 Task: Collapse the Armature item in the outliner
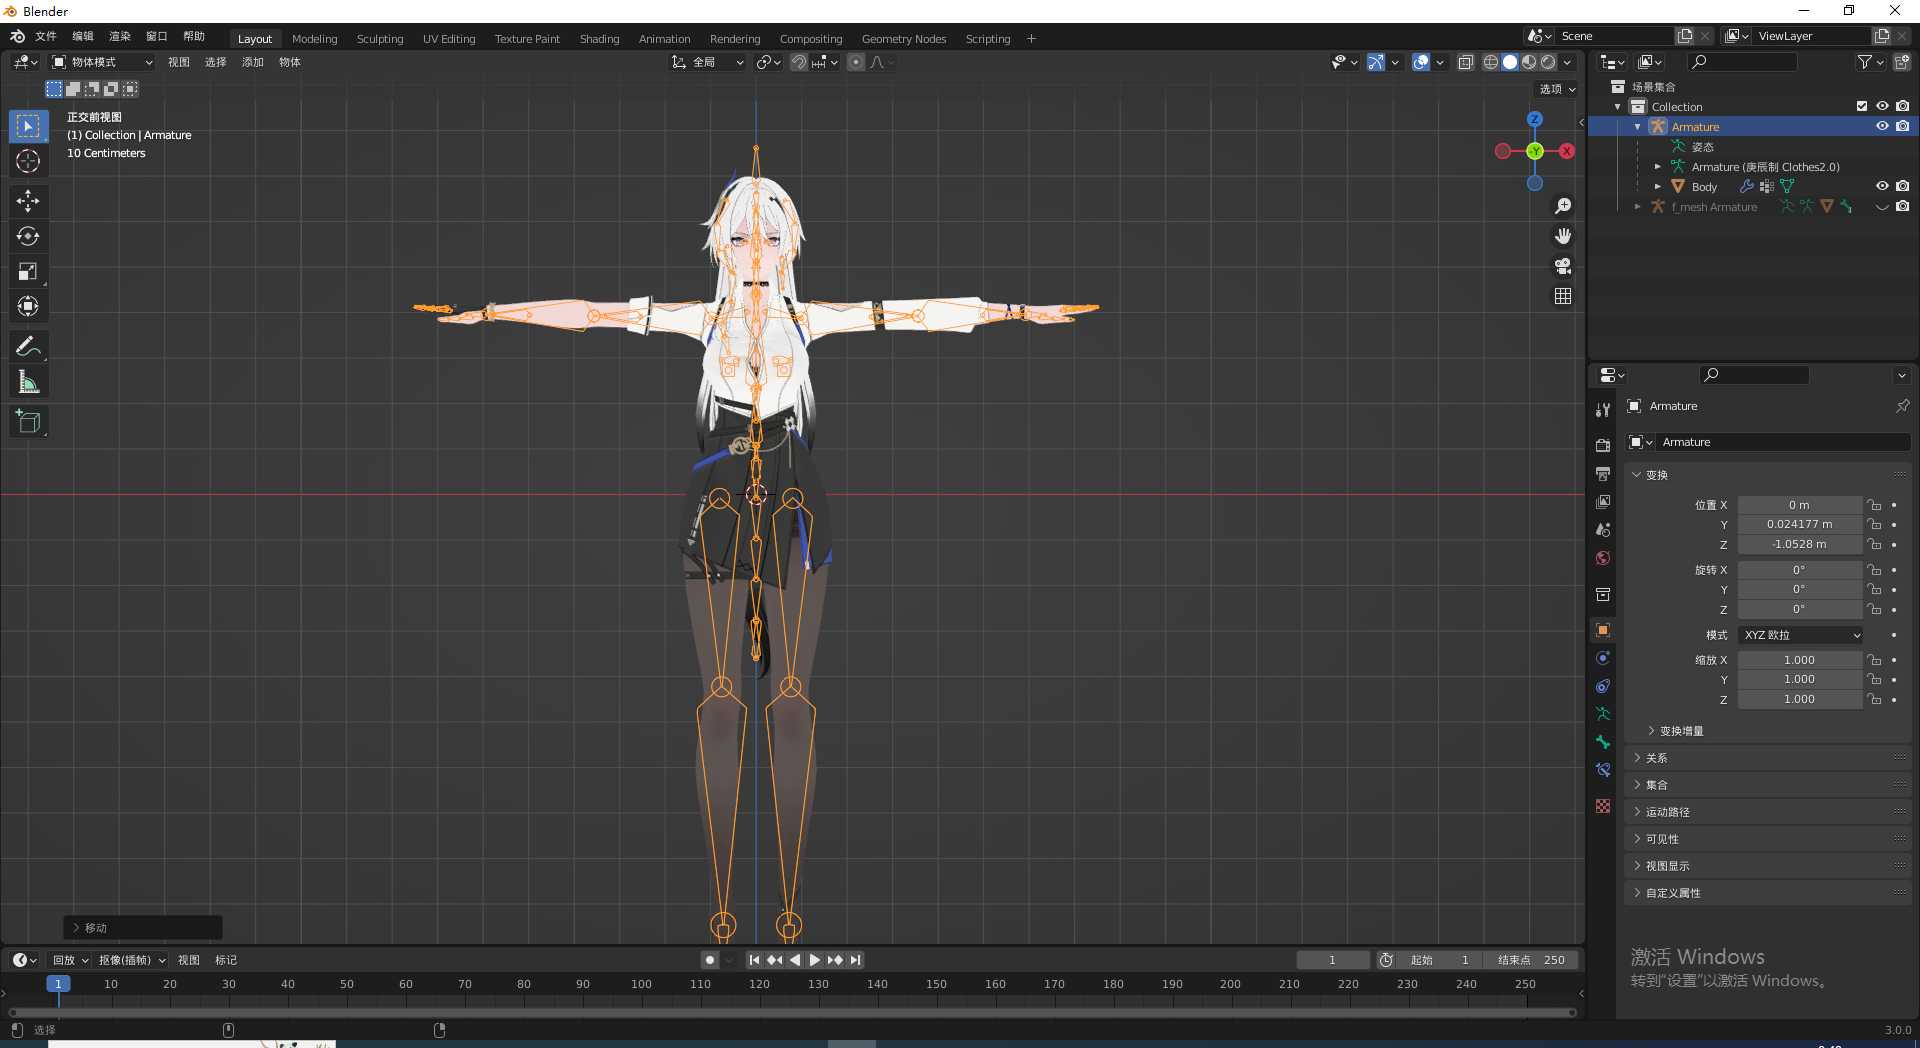(x=1637, y=126)
